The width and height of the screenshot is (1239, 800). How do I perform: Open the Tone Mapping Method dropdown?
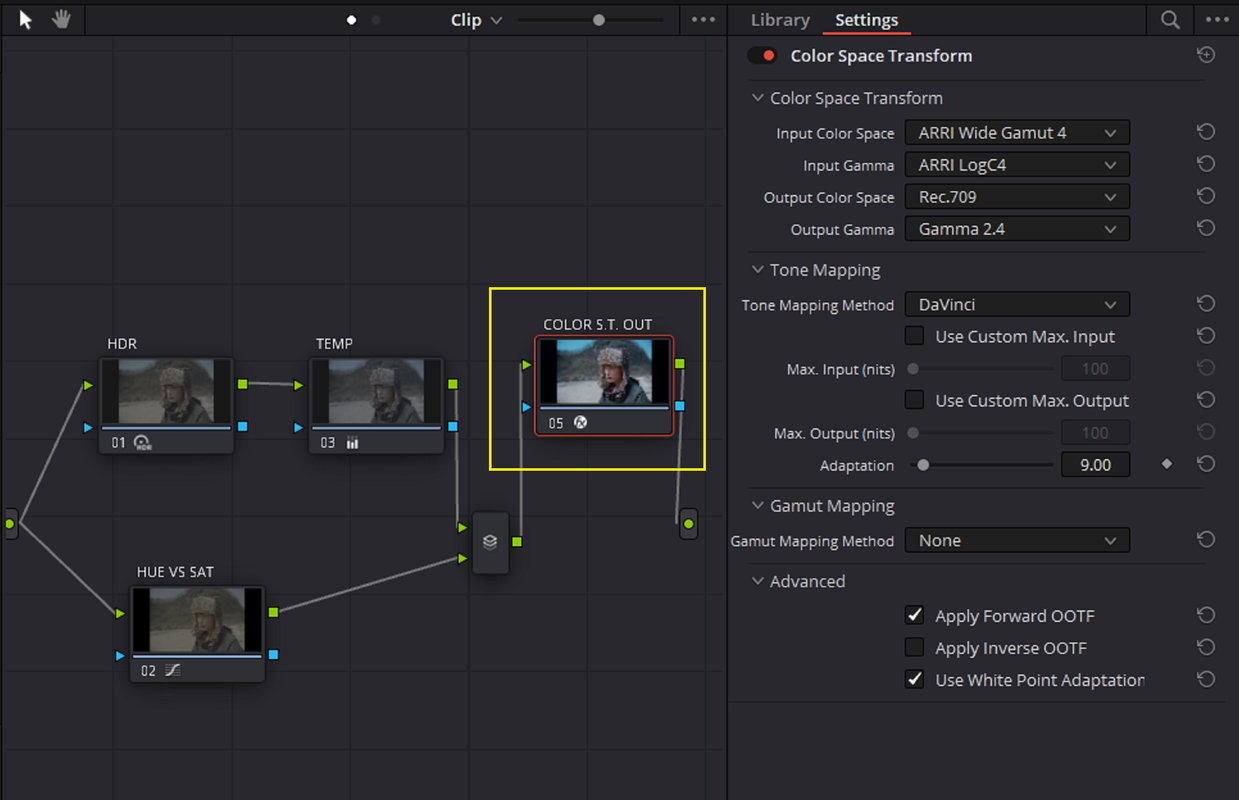tap(1017, 303)
